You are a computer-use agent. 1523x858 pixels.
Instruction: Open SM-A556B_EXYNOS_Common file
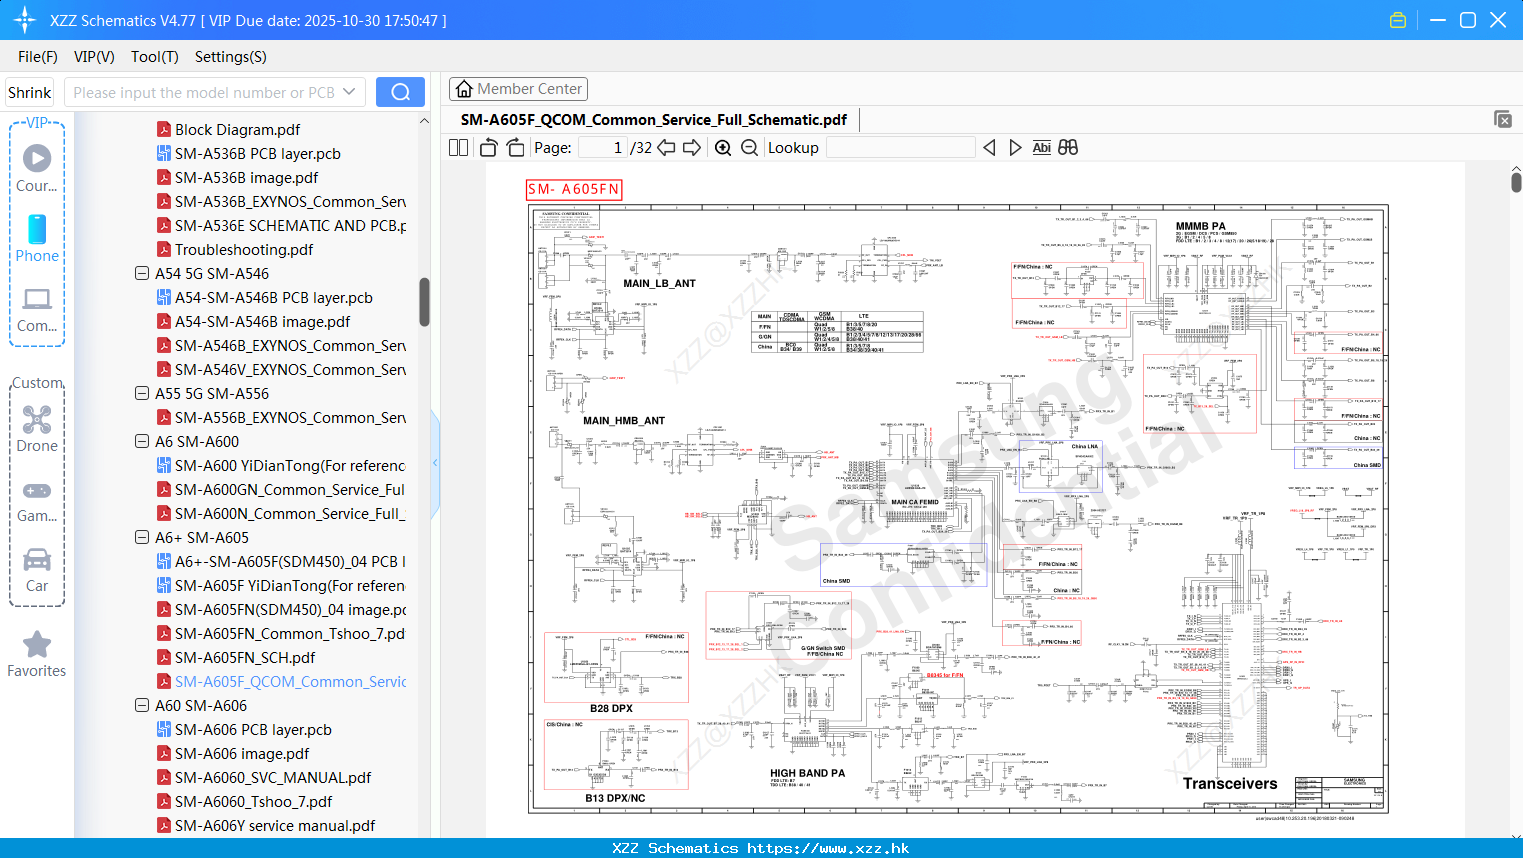[281, 417]
